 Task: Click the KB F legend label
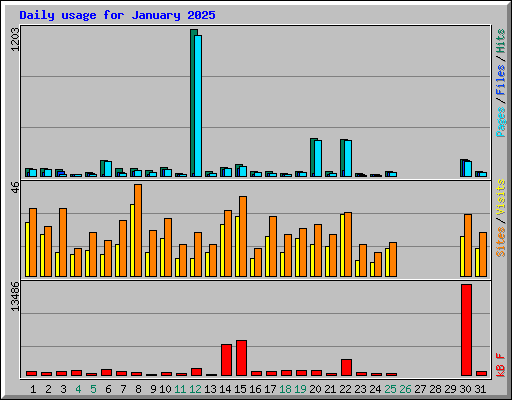pyautogui.click(x=500, y=365)
